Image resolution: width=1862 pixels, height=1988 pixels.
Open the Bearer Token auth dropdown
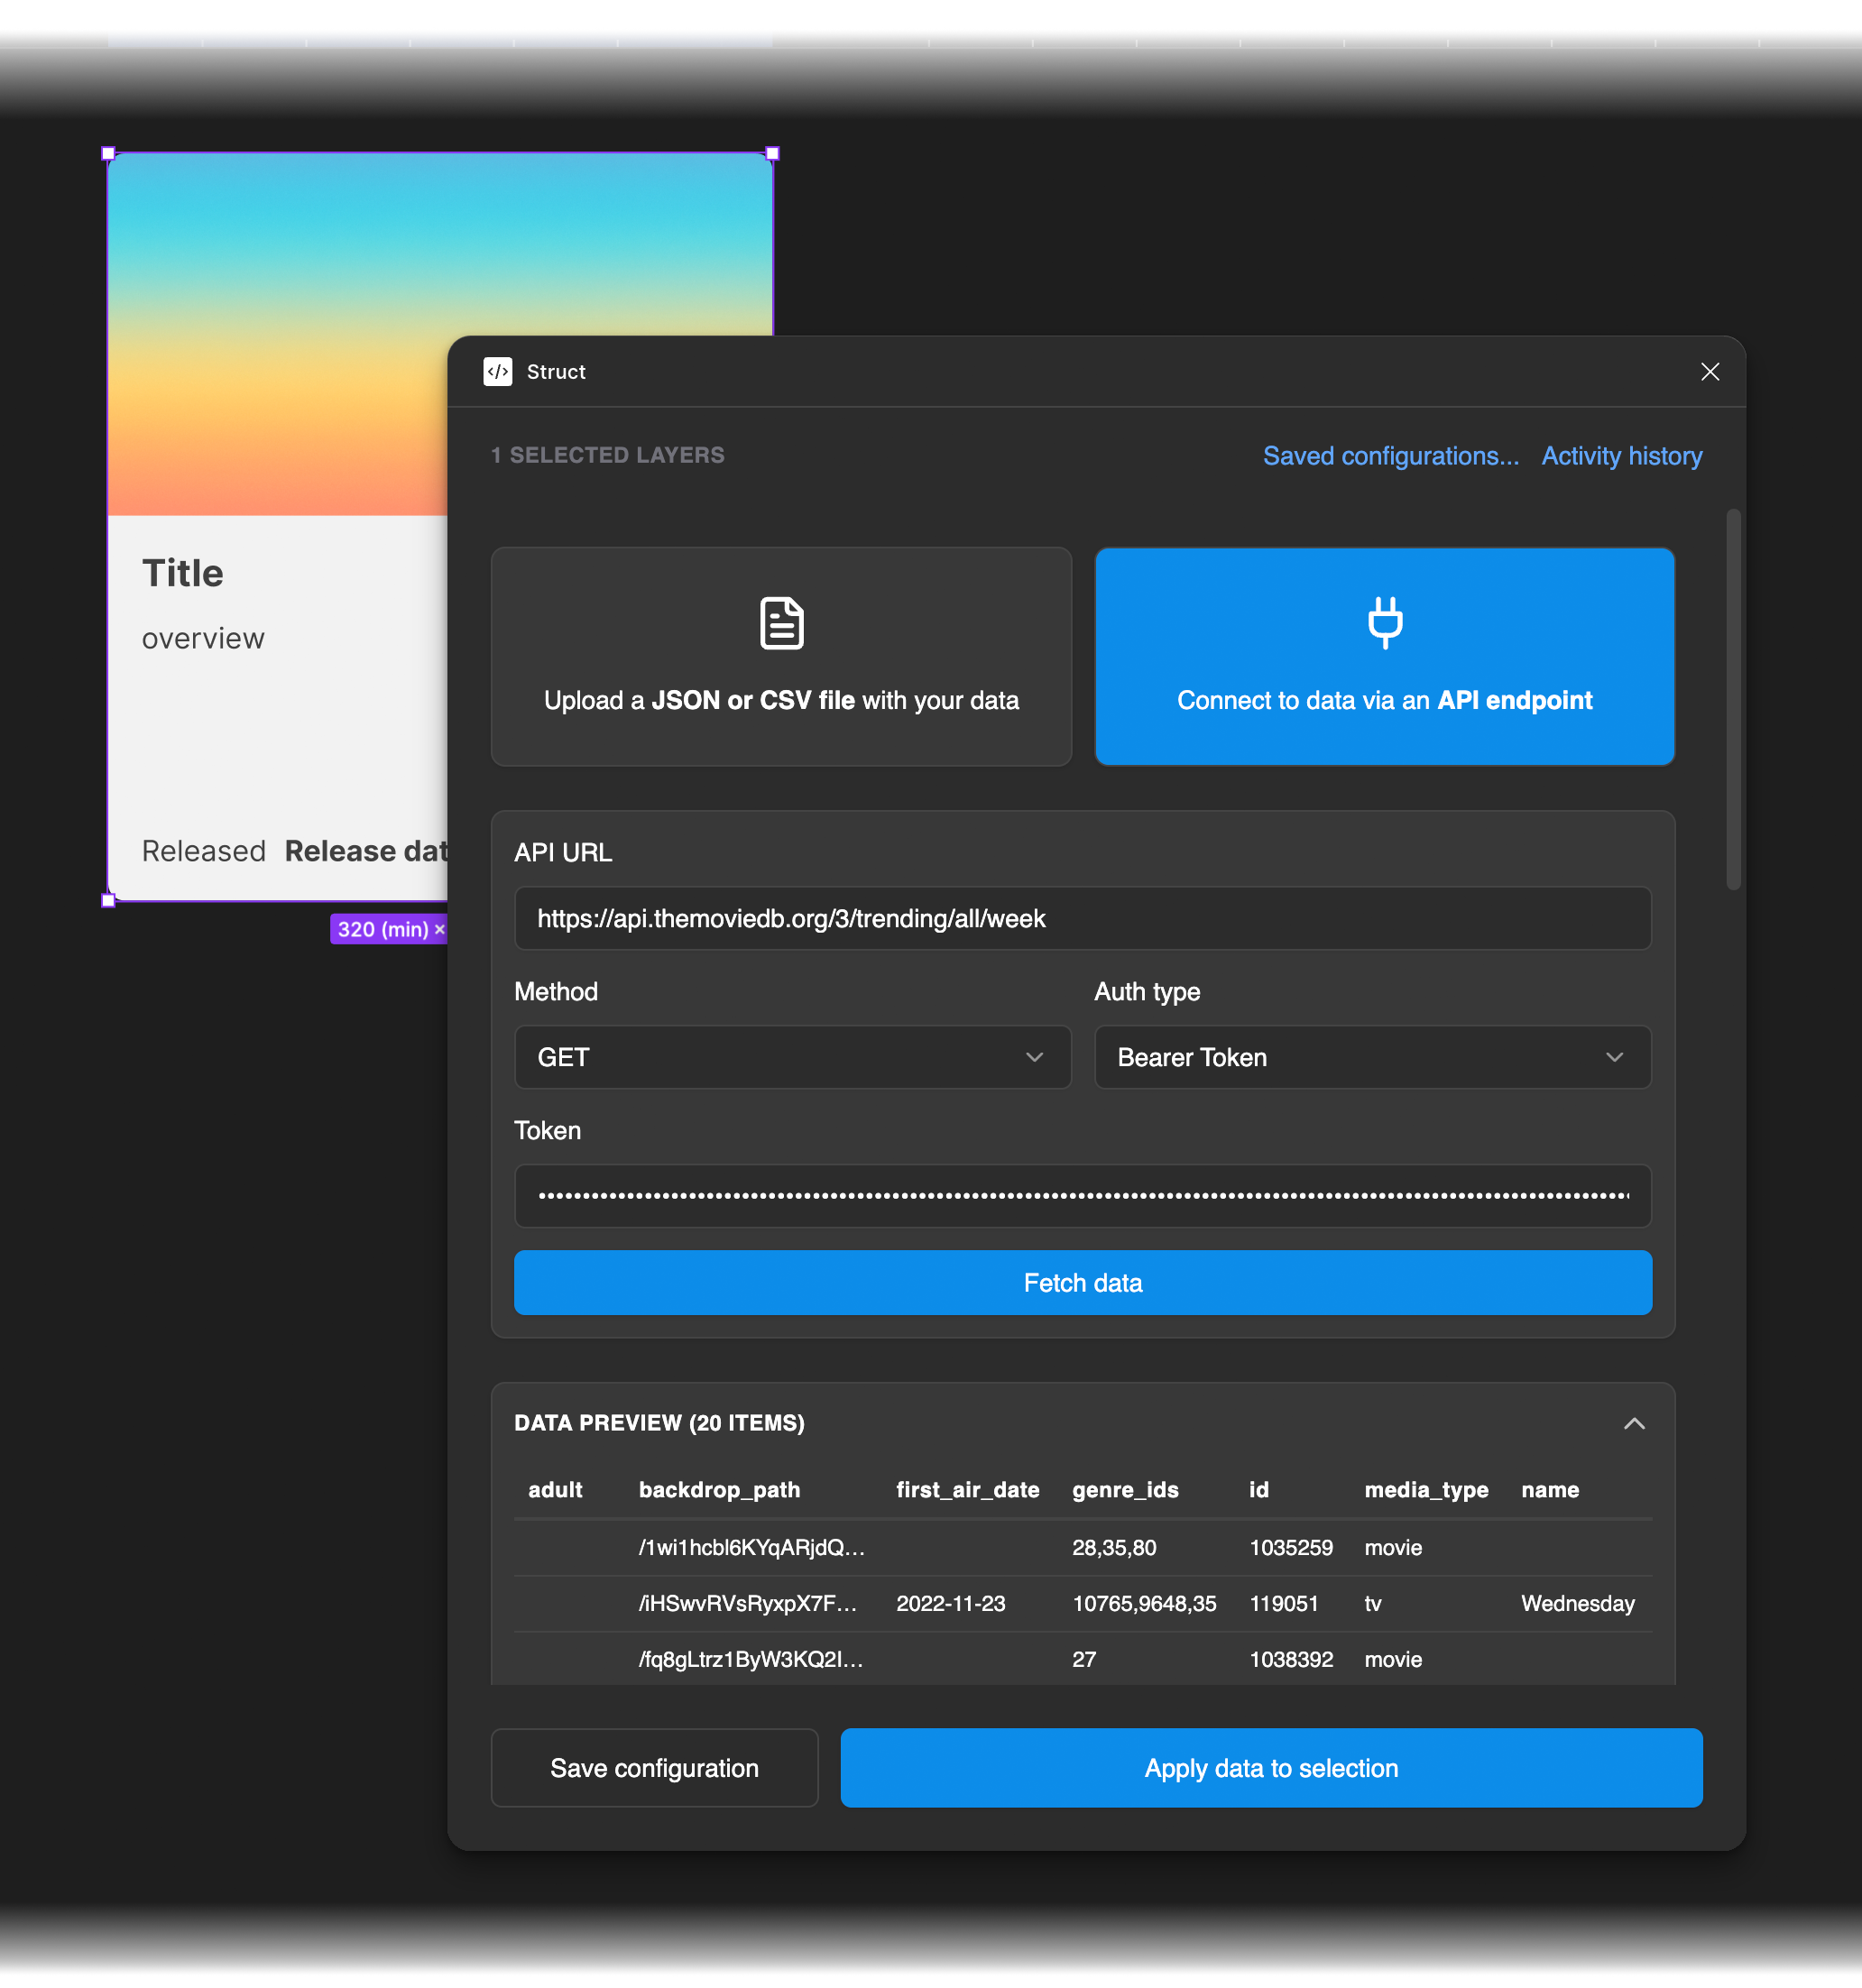[x=1371, y=1057]
